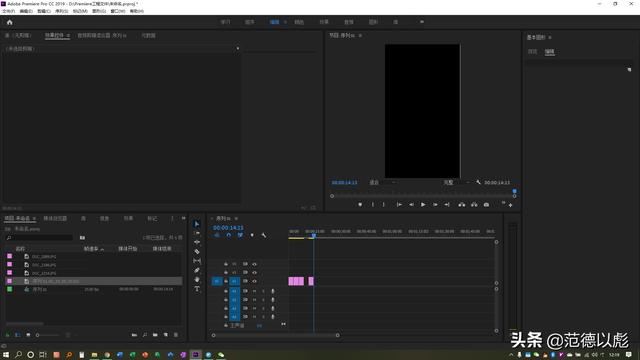Toggle V1 track output eye

pyautogui.click(x=254, y=281)
